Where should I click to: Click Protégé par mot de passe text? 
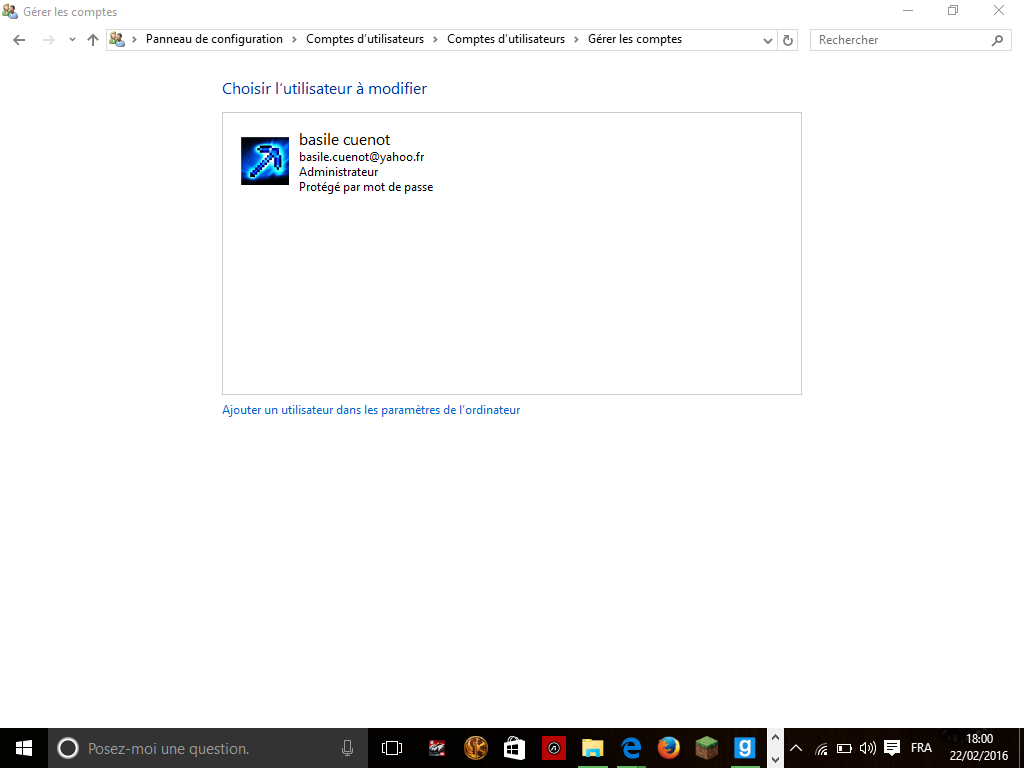click(366, 187)
